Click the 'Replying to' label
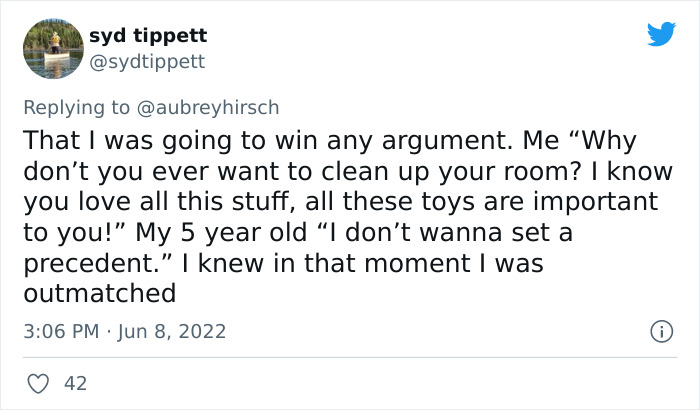This screenshot has width=700, height=410. [88, 105]
